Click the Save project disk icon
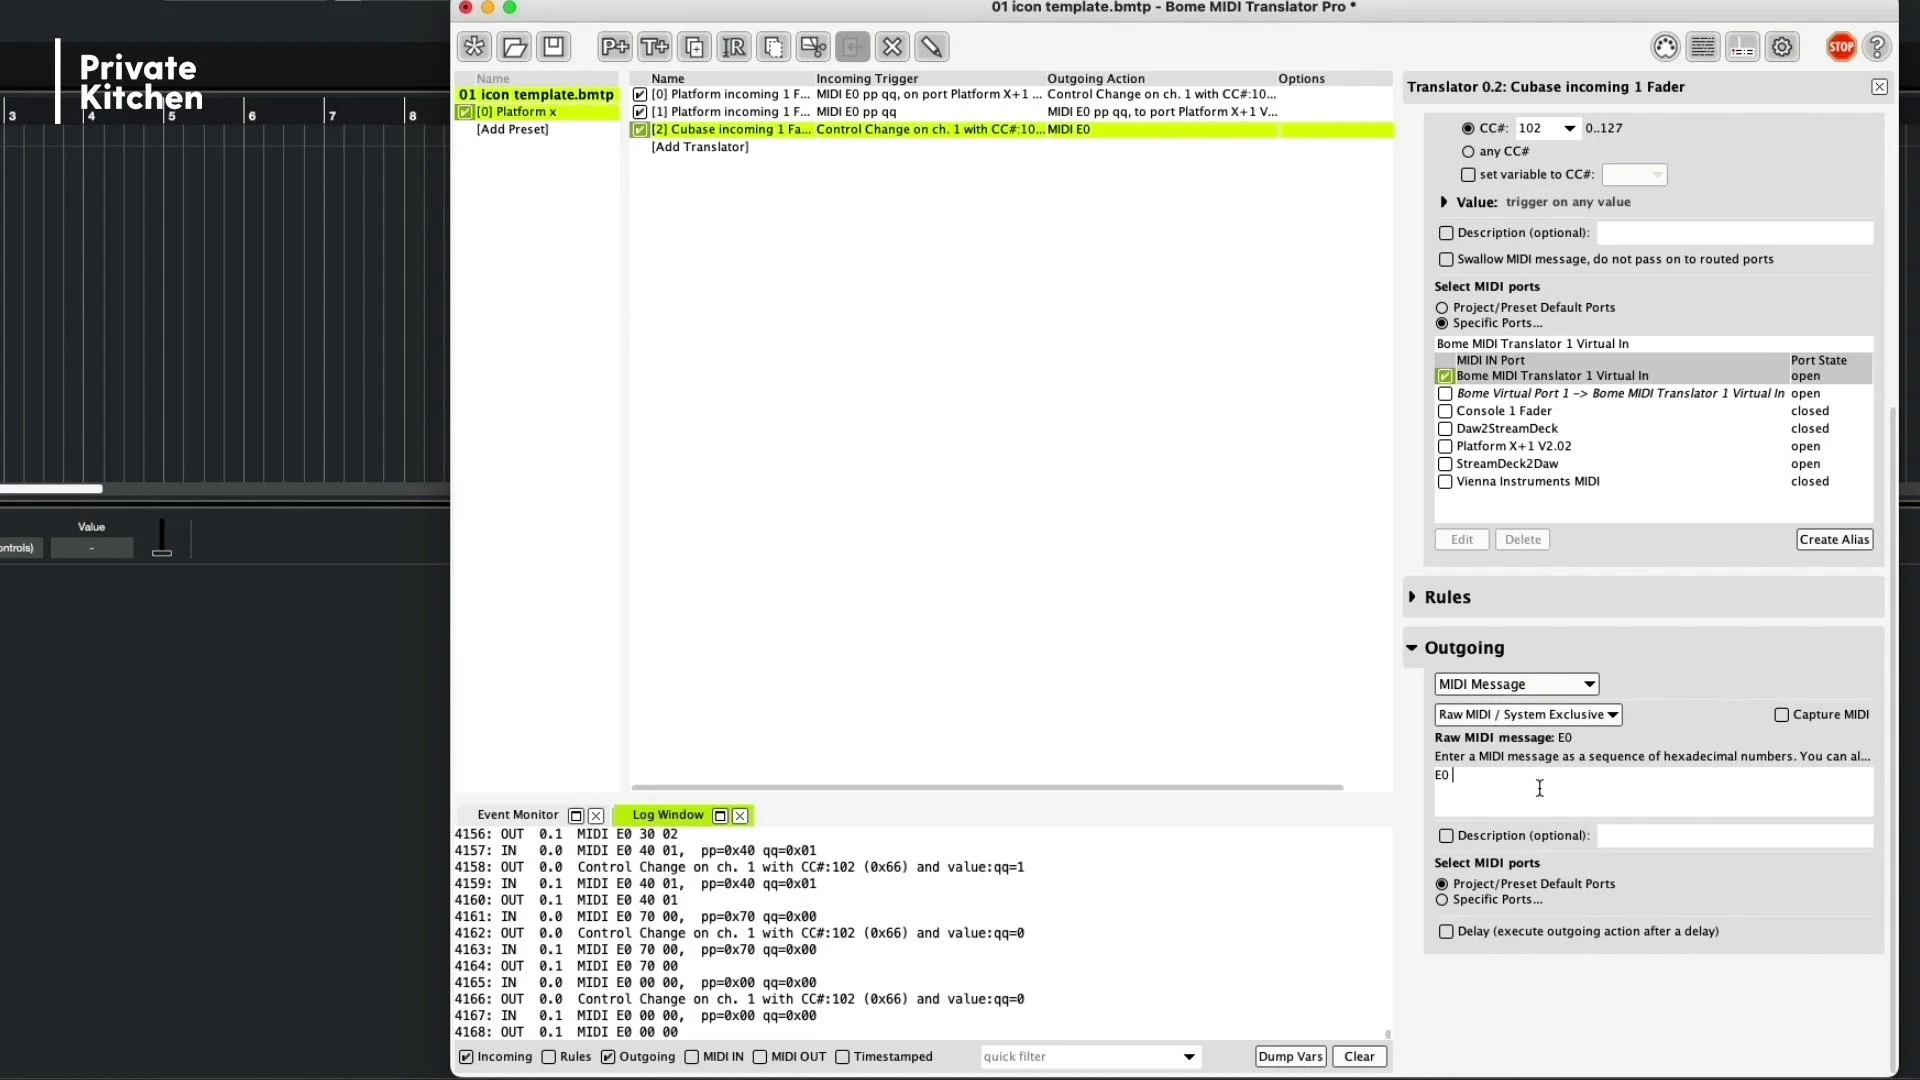Viewport: 1920px width, 1080px height. [553, 47]
